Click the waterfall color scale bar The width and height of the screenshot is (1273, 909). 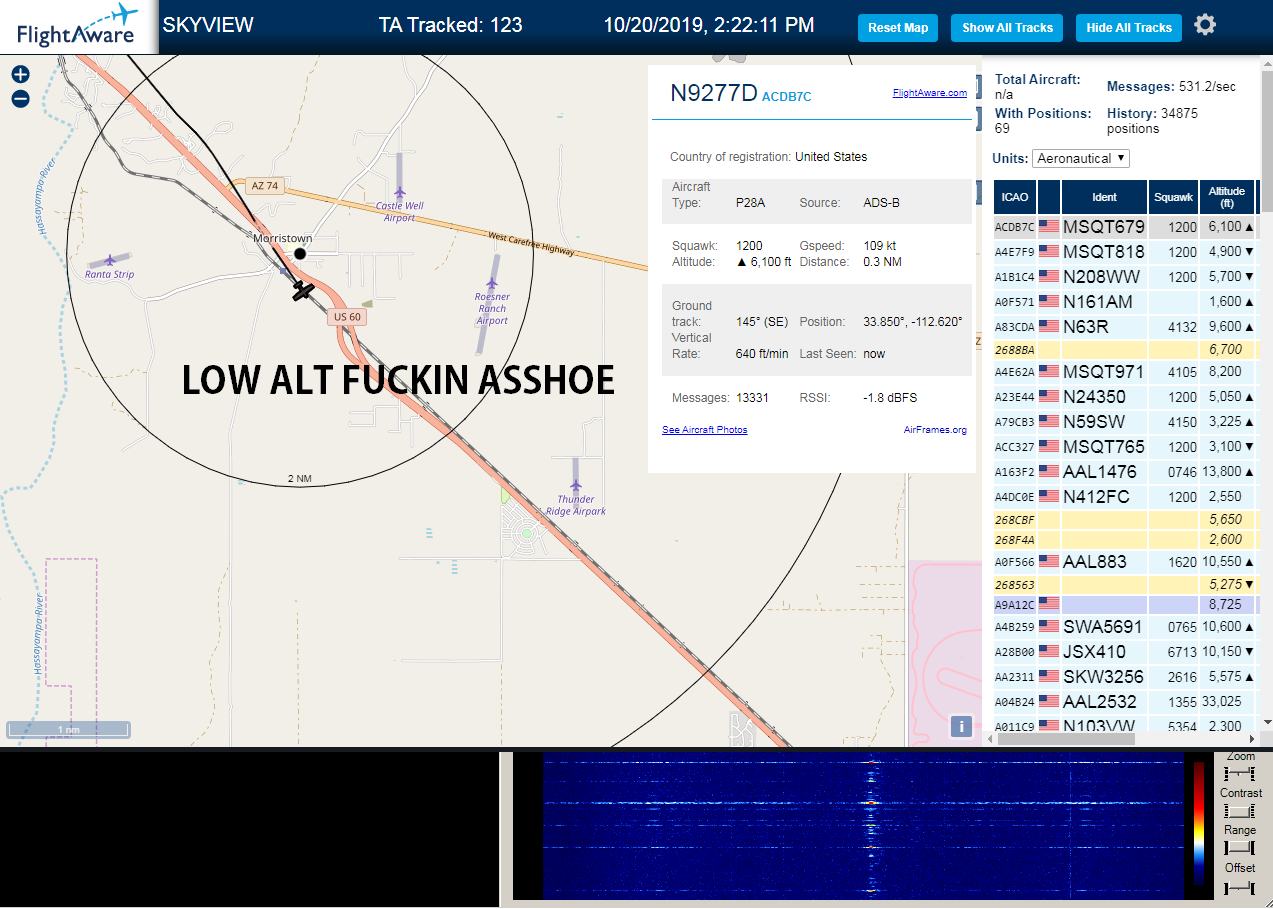(x=1198, y=824)
